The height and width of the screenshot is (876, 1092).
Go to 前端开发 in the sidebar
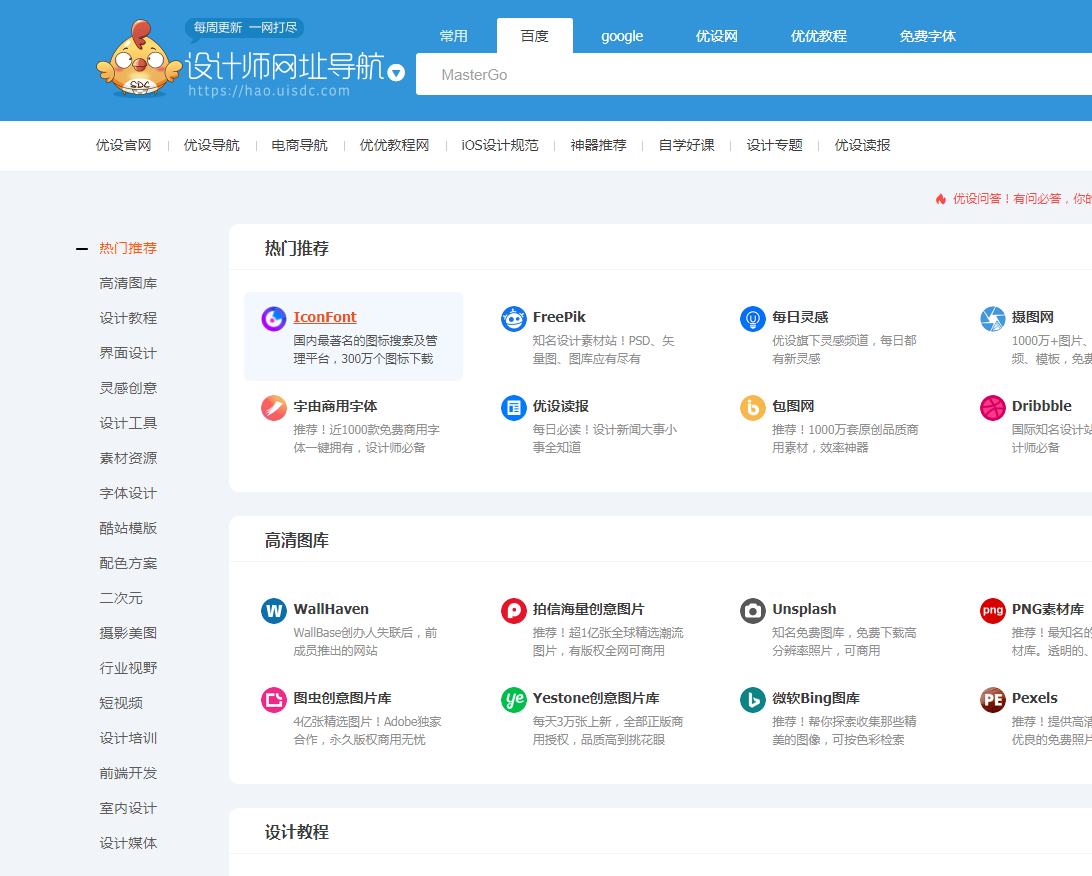point(128,773)
